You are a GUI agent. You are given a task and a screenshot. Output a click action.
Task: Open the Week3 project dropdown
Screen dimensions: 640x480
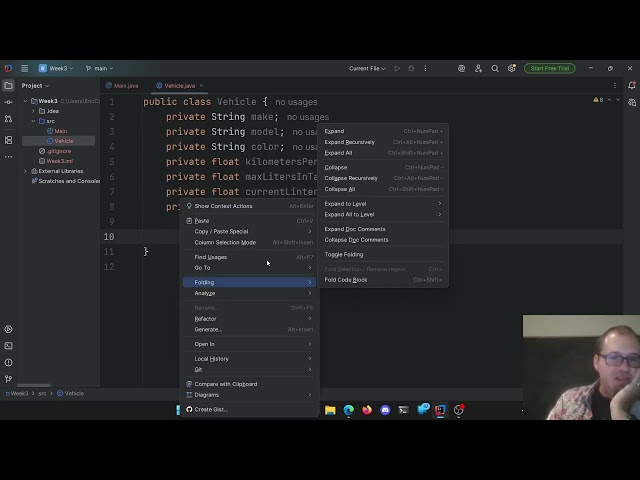(56, 69)
